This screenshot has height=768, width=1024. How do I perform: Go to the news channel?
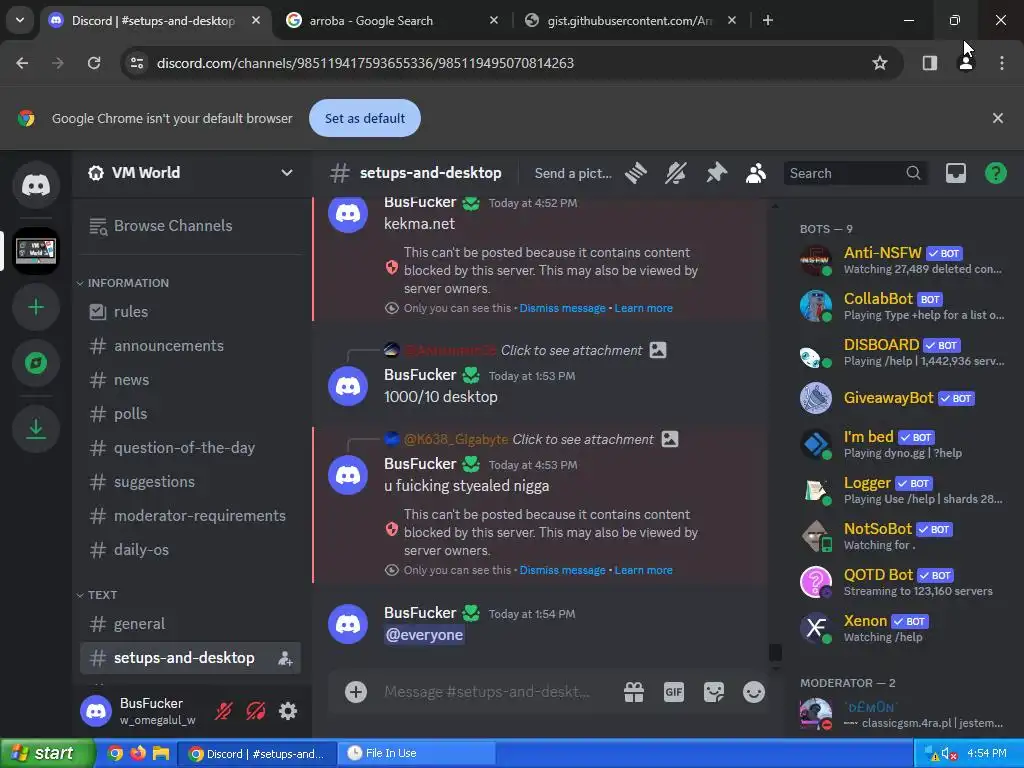190,379
